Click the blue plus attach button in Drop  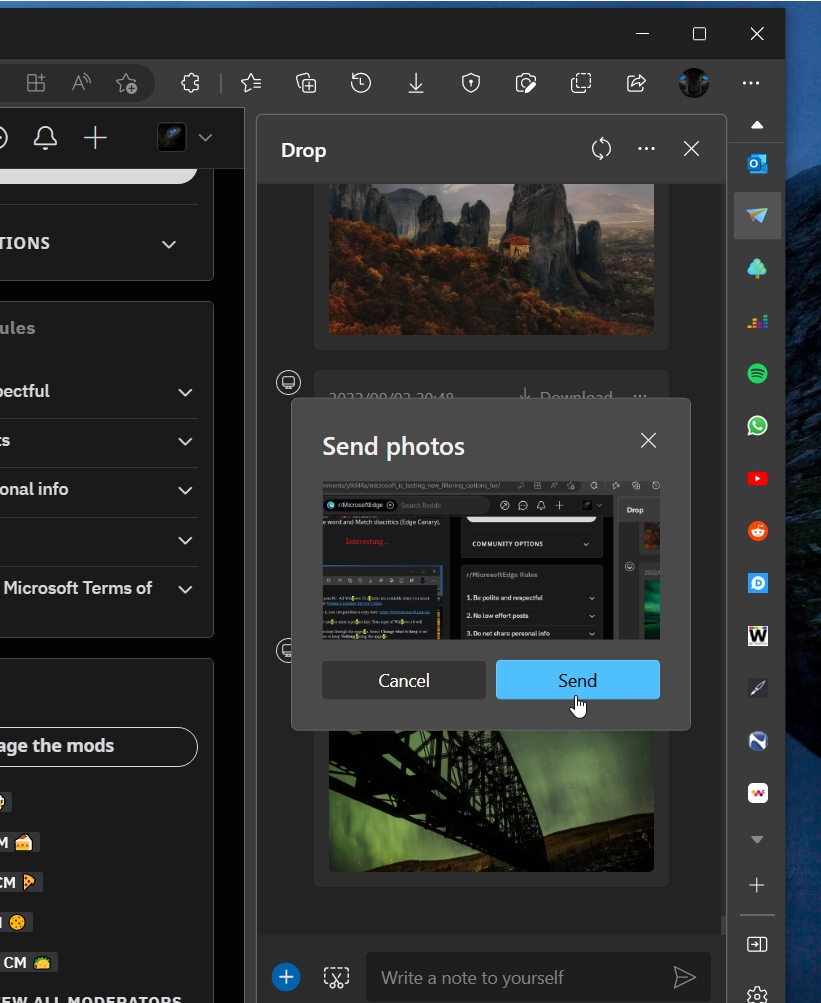286,977
